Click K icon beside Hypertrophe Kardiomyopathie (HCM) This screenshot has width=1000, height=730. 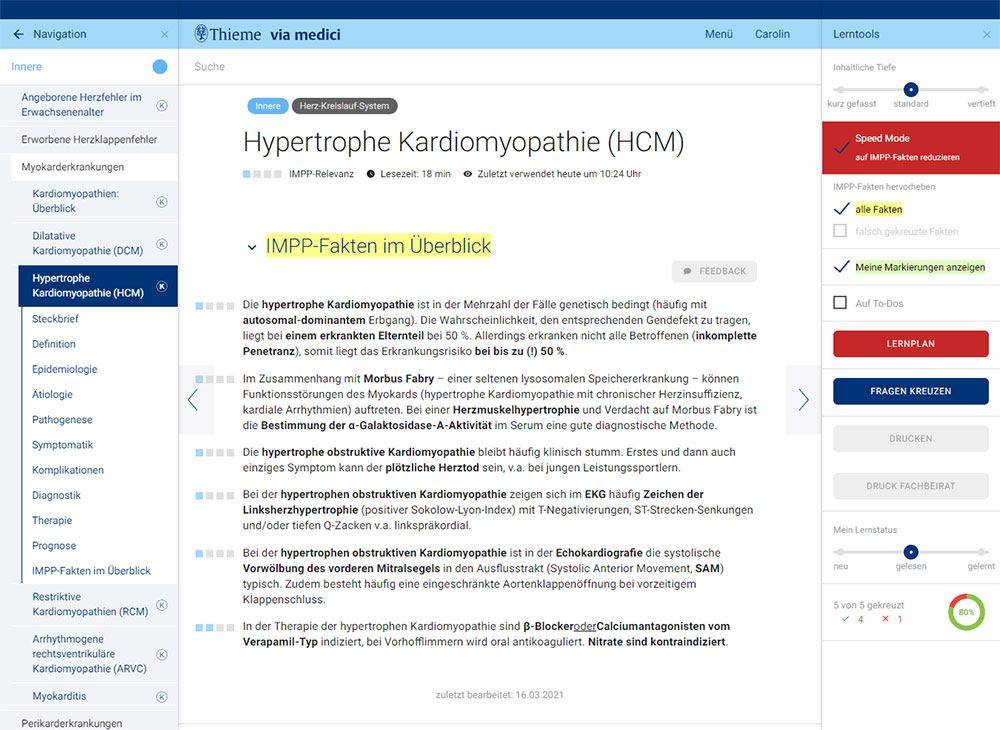(x=162, y=286)
